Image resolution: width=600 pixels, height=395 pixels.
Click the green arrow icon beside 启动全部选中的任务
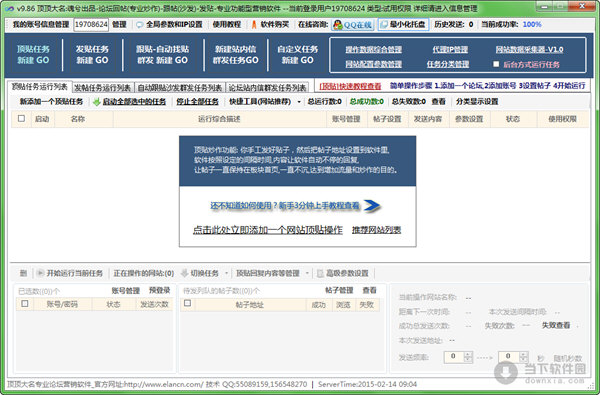click(x=97, y=102)
